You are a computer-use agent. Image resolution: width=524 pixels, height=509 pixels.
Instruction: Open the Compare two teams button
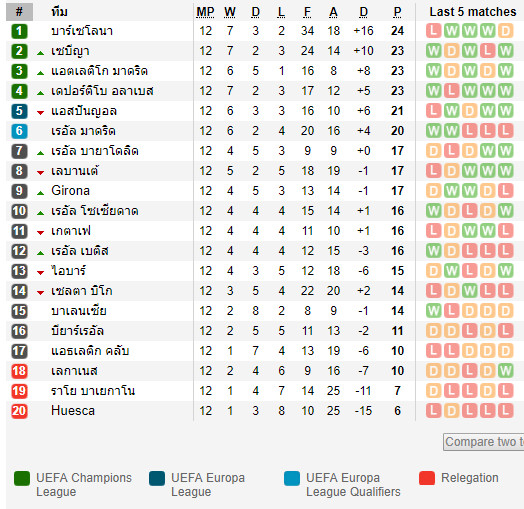484,442
